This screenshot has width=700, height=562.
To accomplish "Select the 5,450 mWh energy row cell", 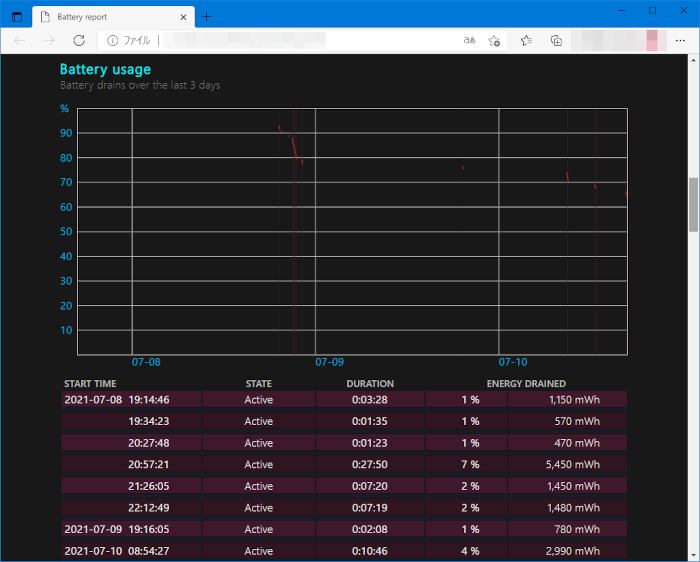I will (567, 464).
